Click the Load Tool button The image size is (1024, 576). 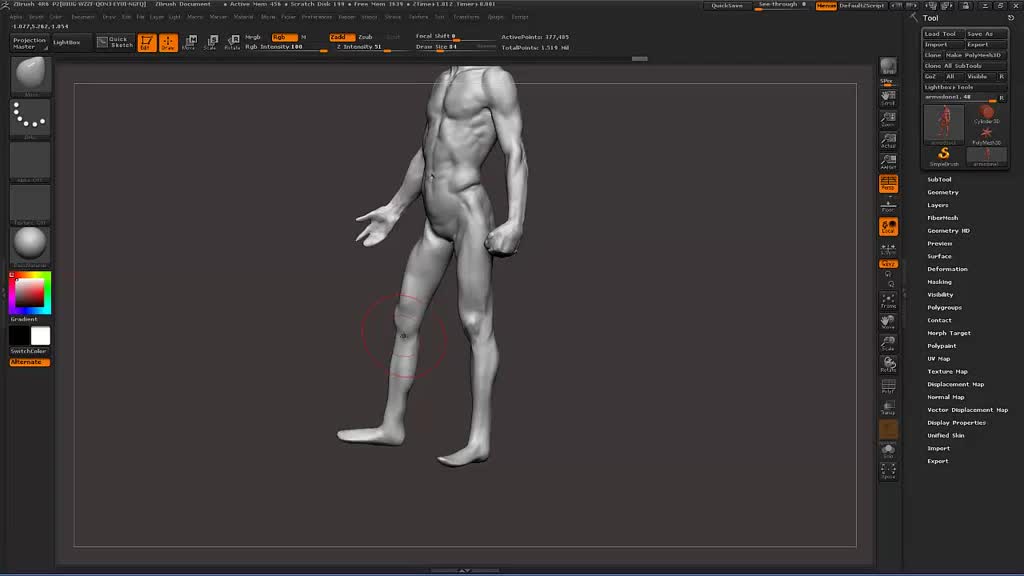(943, 34)
